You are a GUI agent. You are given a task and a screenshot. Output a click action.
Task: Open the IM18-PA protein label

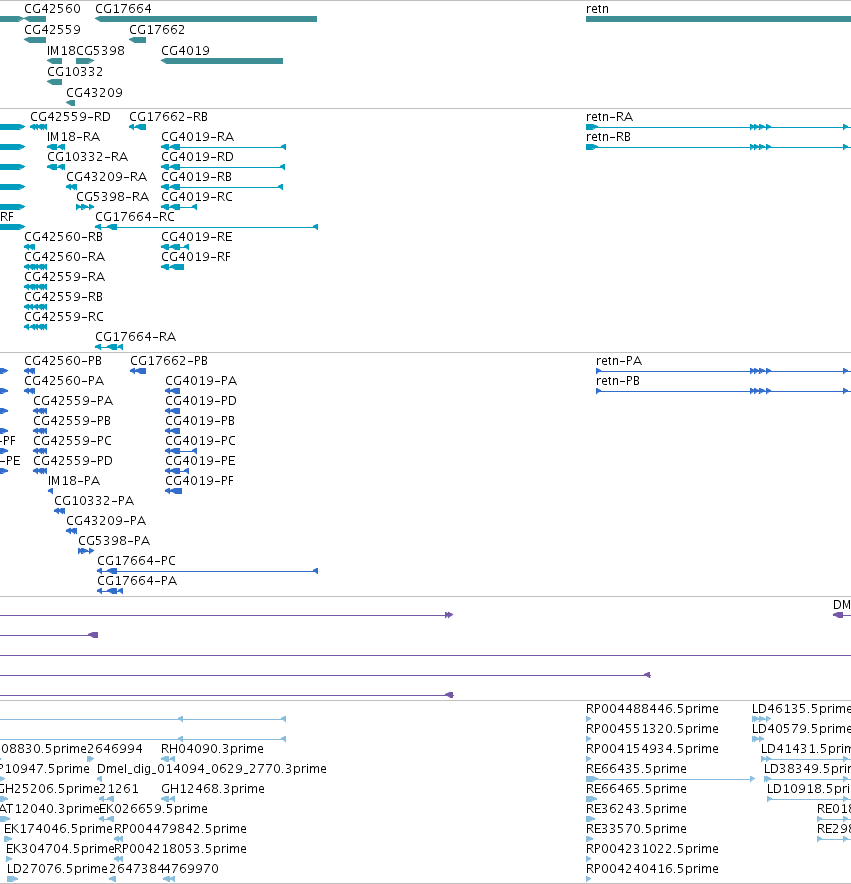[74, 481]
